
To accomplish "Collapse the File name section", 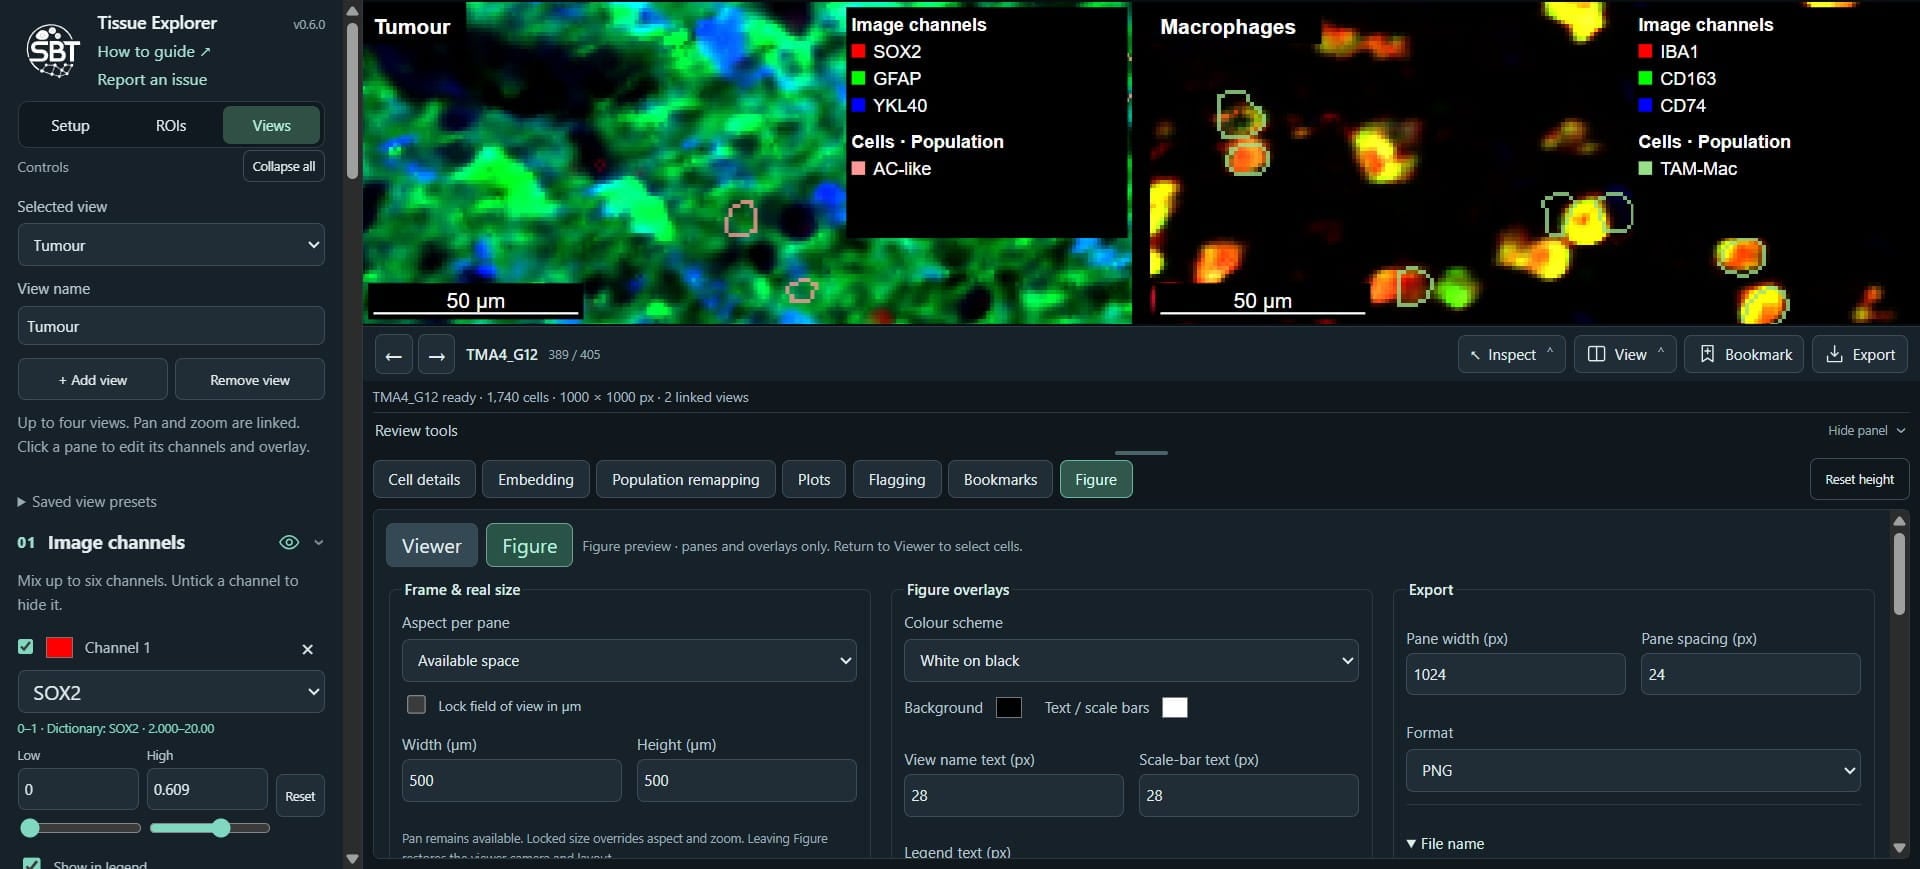I will (1445, 844).
